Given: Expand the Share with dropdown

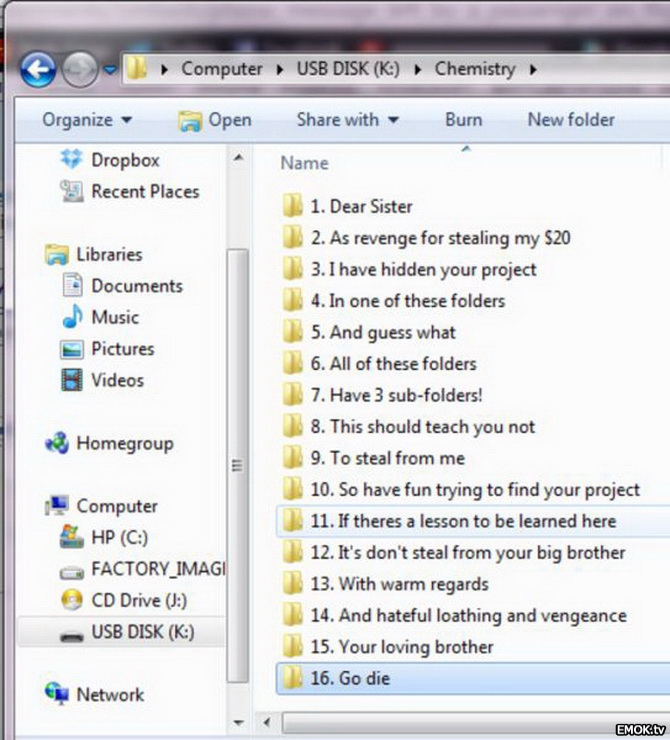Looking at the screenshot, I should 348,120.
